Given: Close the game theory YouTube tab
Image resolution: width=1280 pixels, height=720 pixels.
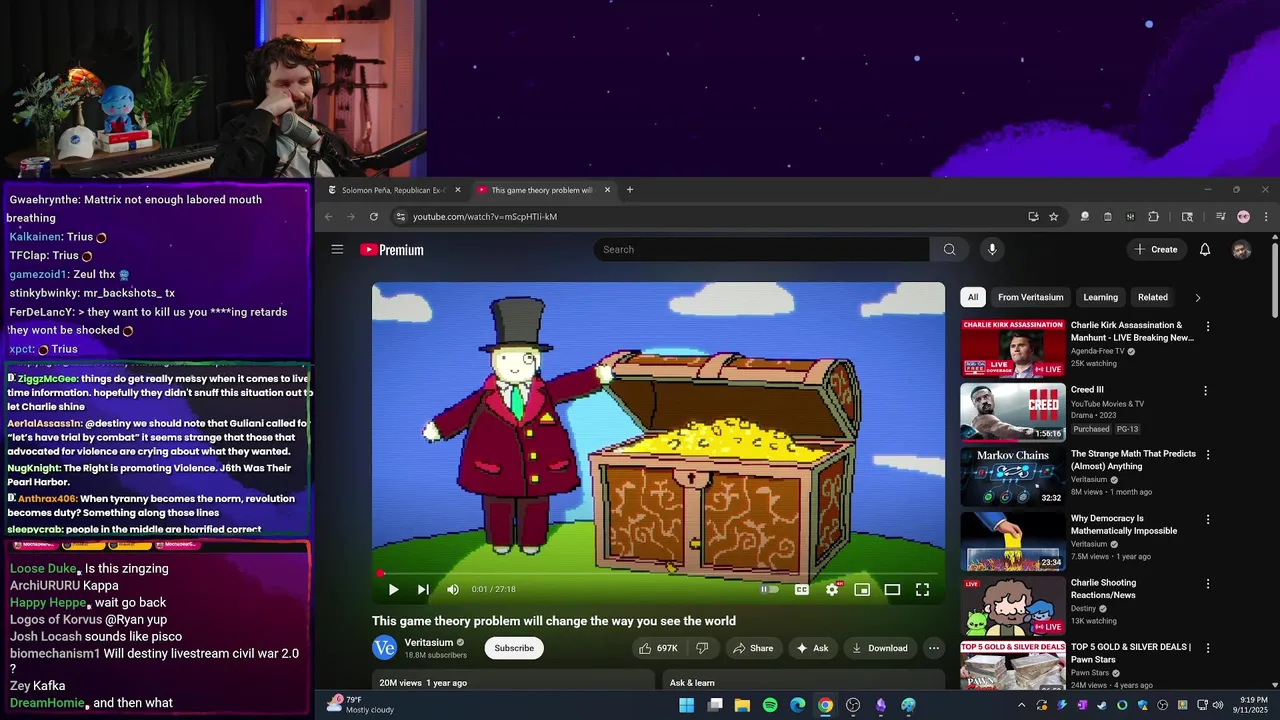Looking at the screenshot, I should 606,190.
